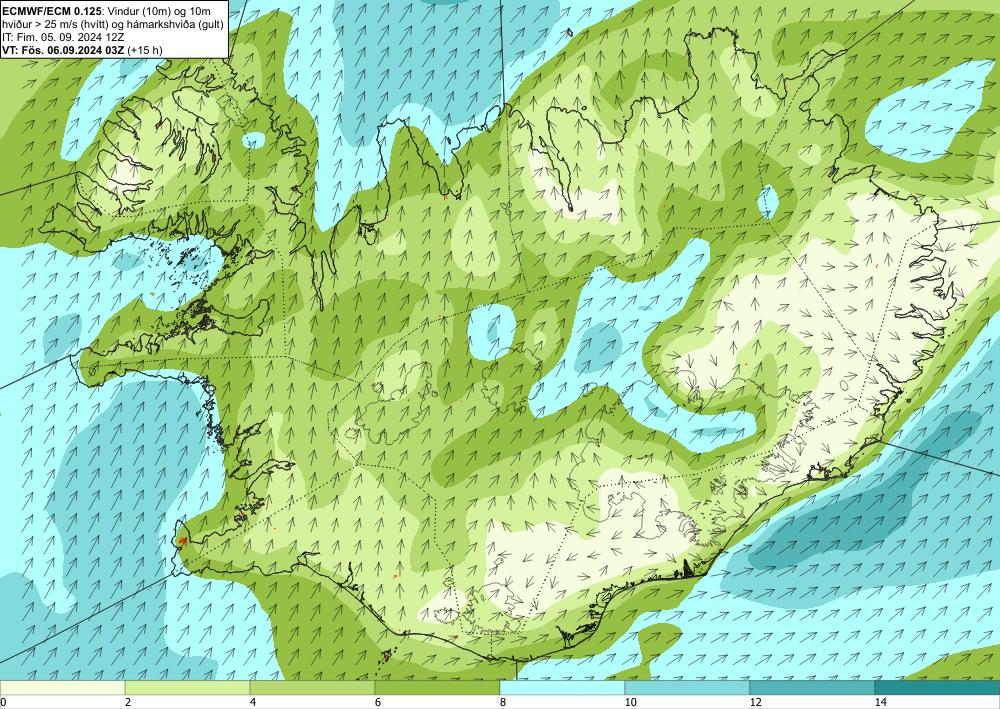Click the legend value label "4"
The width and height of the screenshot is (1000, 709).
[253, 702]
